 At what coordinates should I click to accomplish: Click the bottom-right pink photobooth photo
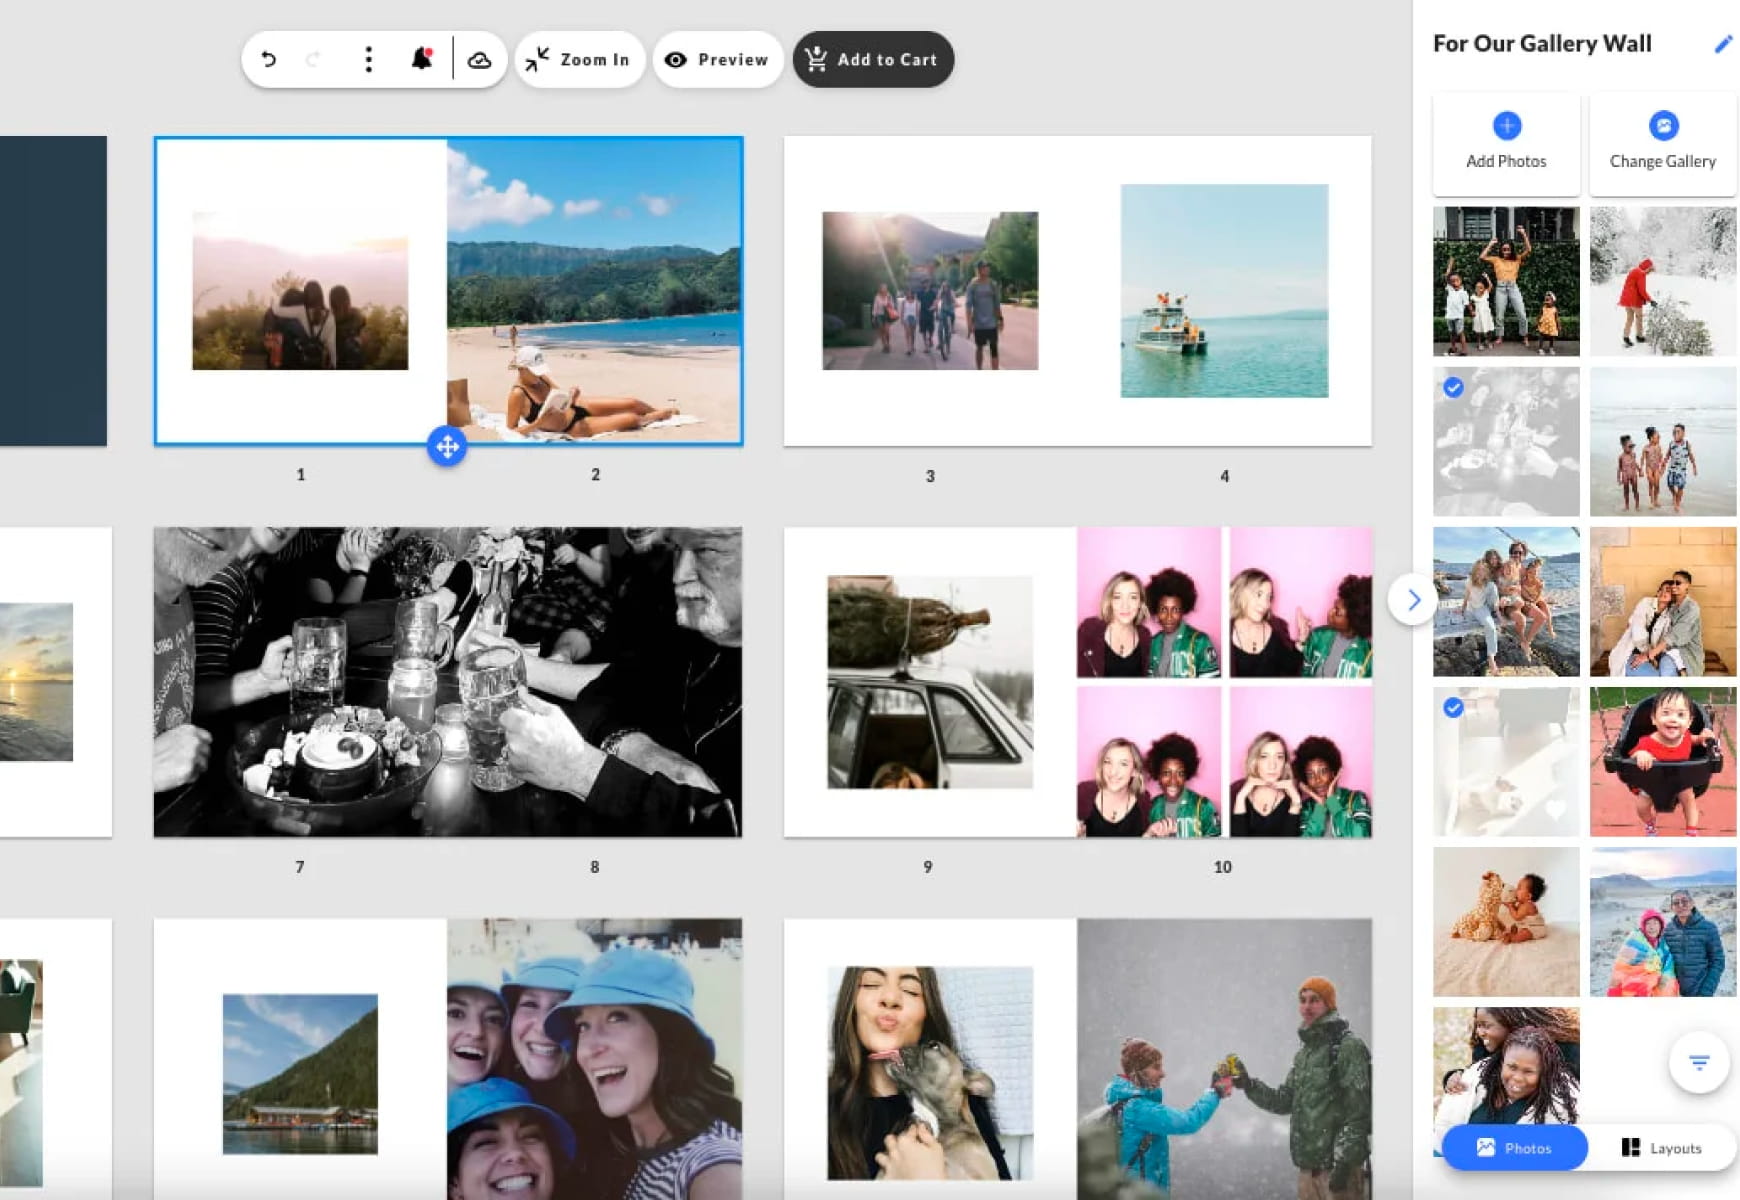click(1301, 762)
